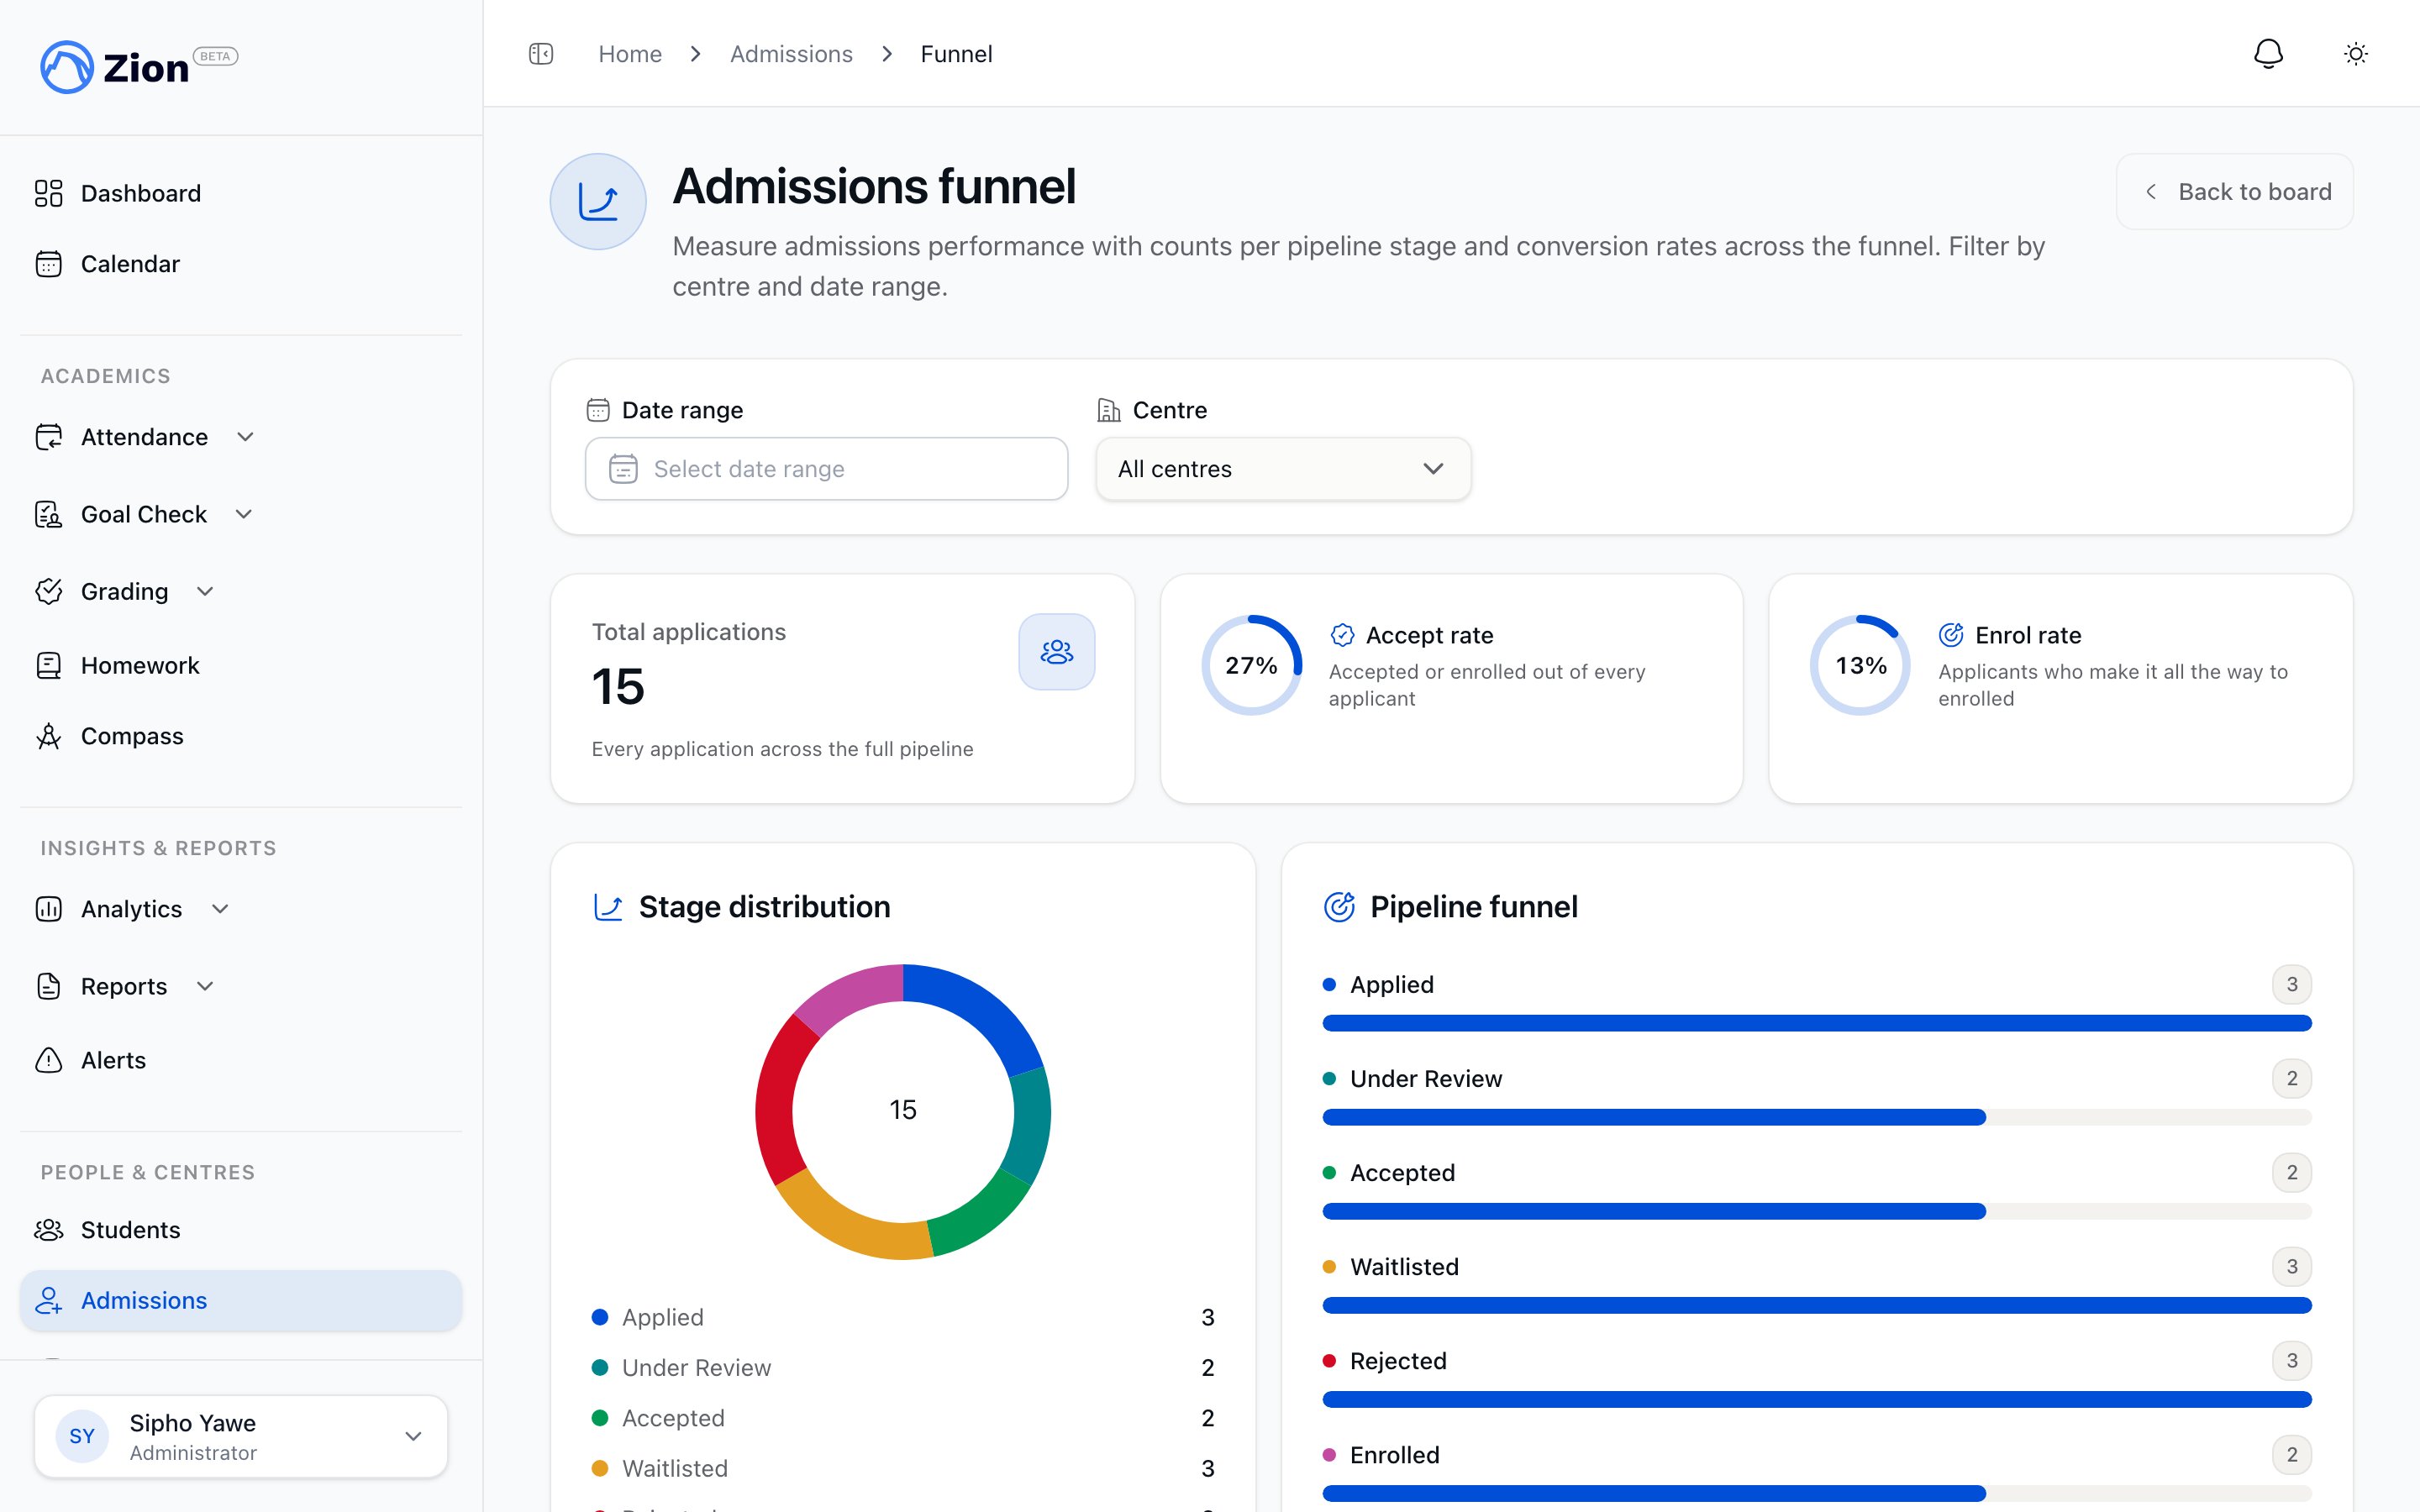2420x1512 pixels.
Task: Click the 13% enrol rate progress ring
Action: click(x=1860, y=665)
